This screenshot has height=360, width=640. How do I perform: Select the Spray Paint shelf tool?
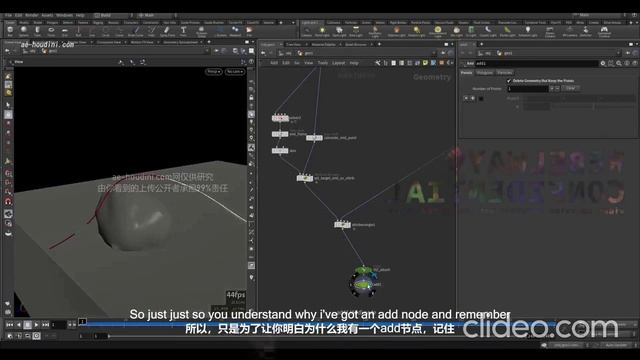tap(167, 31)
